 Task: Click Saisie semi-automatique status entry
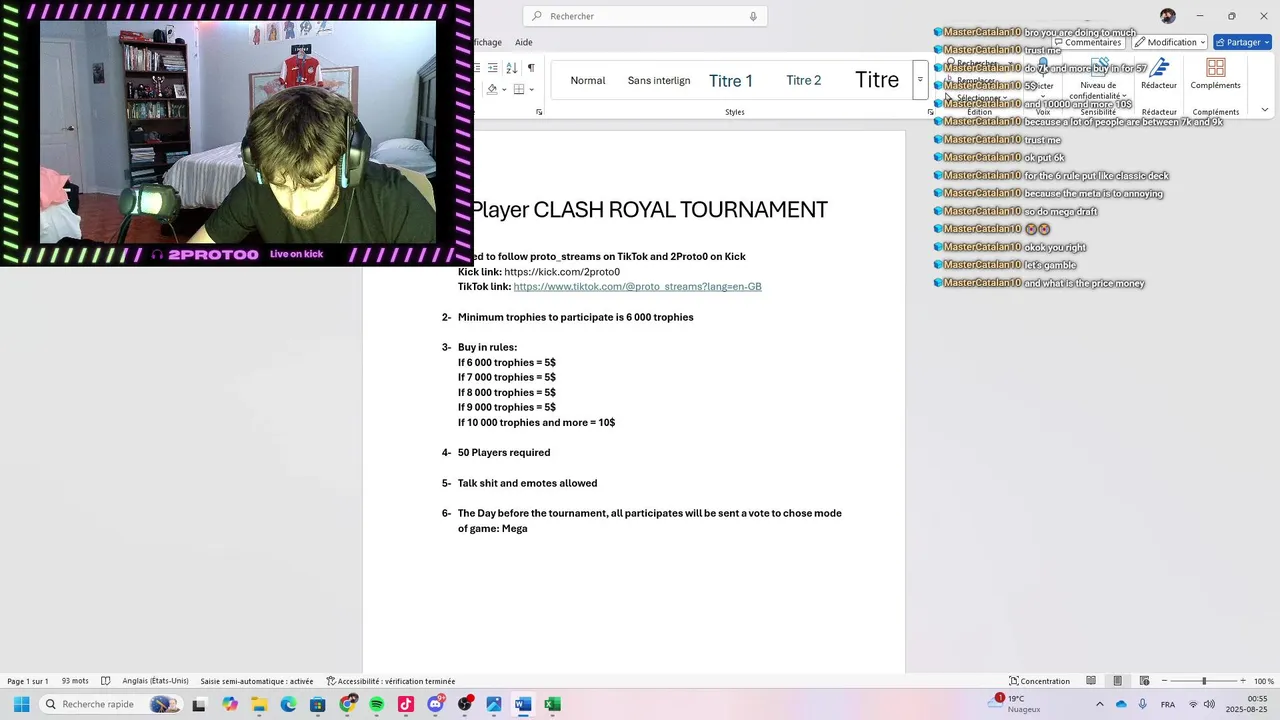pyautogui.click(x=257, y=681)
